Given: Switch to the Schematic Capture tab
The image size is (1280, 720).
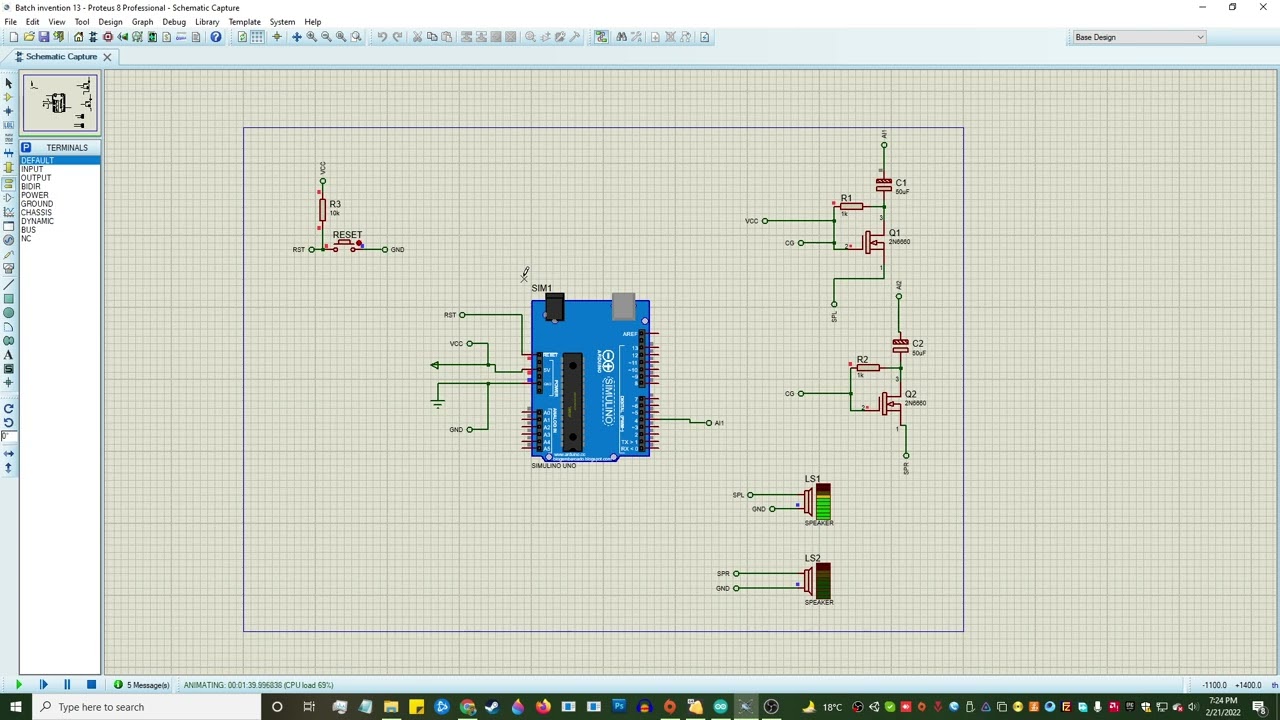Looking at the screenshot, I should [x=61, y=57].
